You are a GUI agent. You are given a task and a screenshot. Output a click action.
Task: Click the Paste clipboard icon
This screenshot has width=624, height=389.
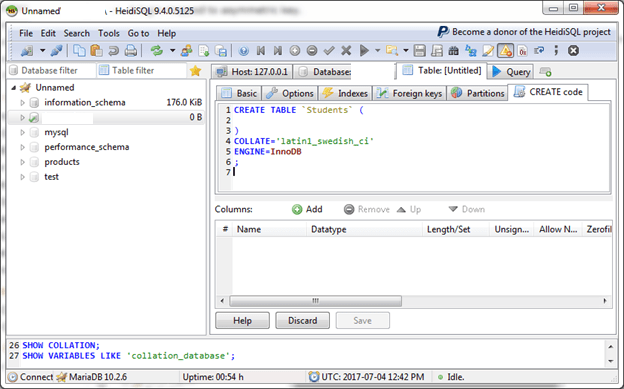click(x=96, y=51)
